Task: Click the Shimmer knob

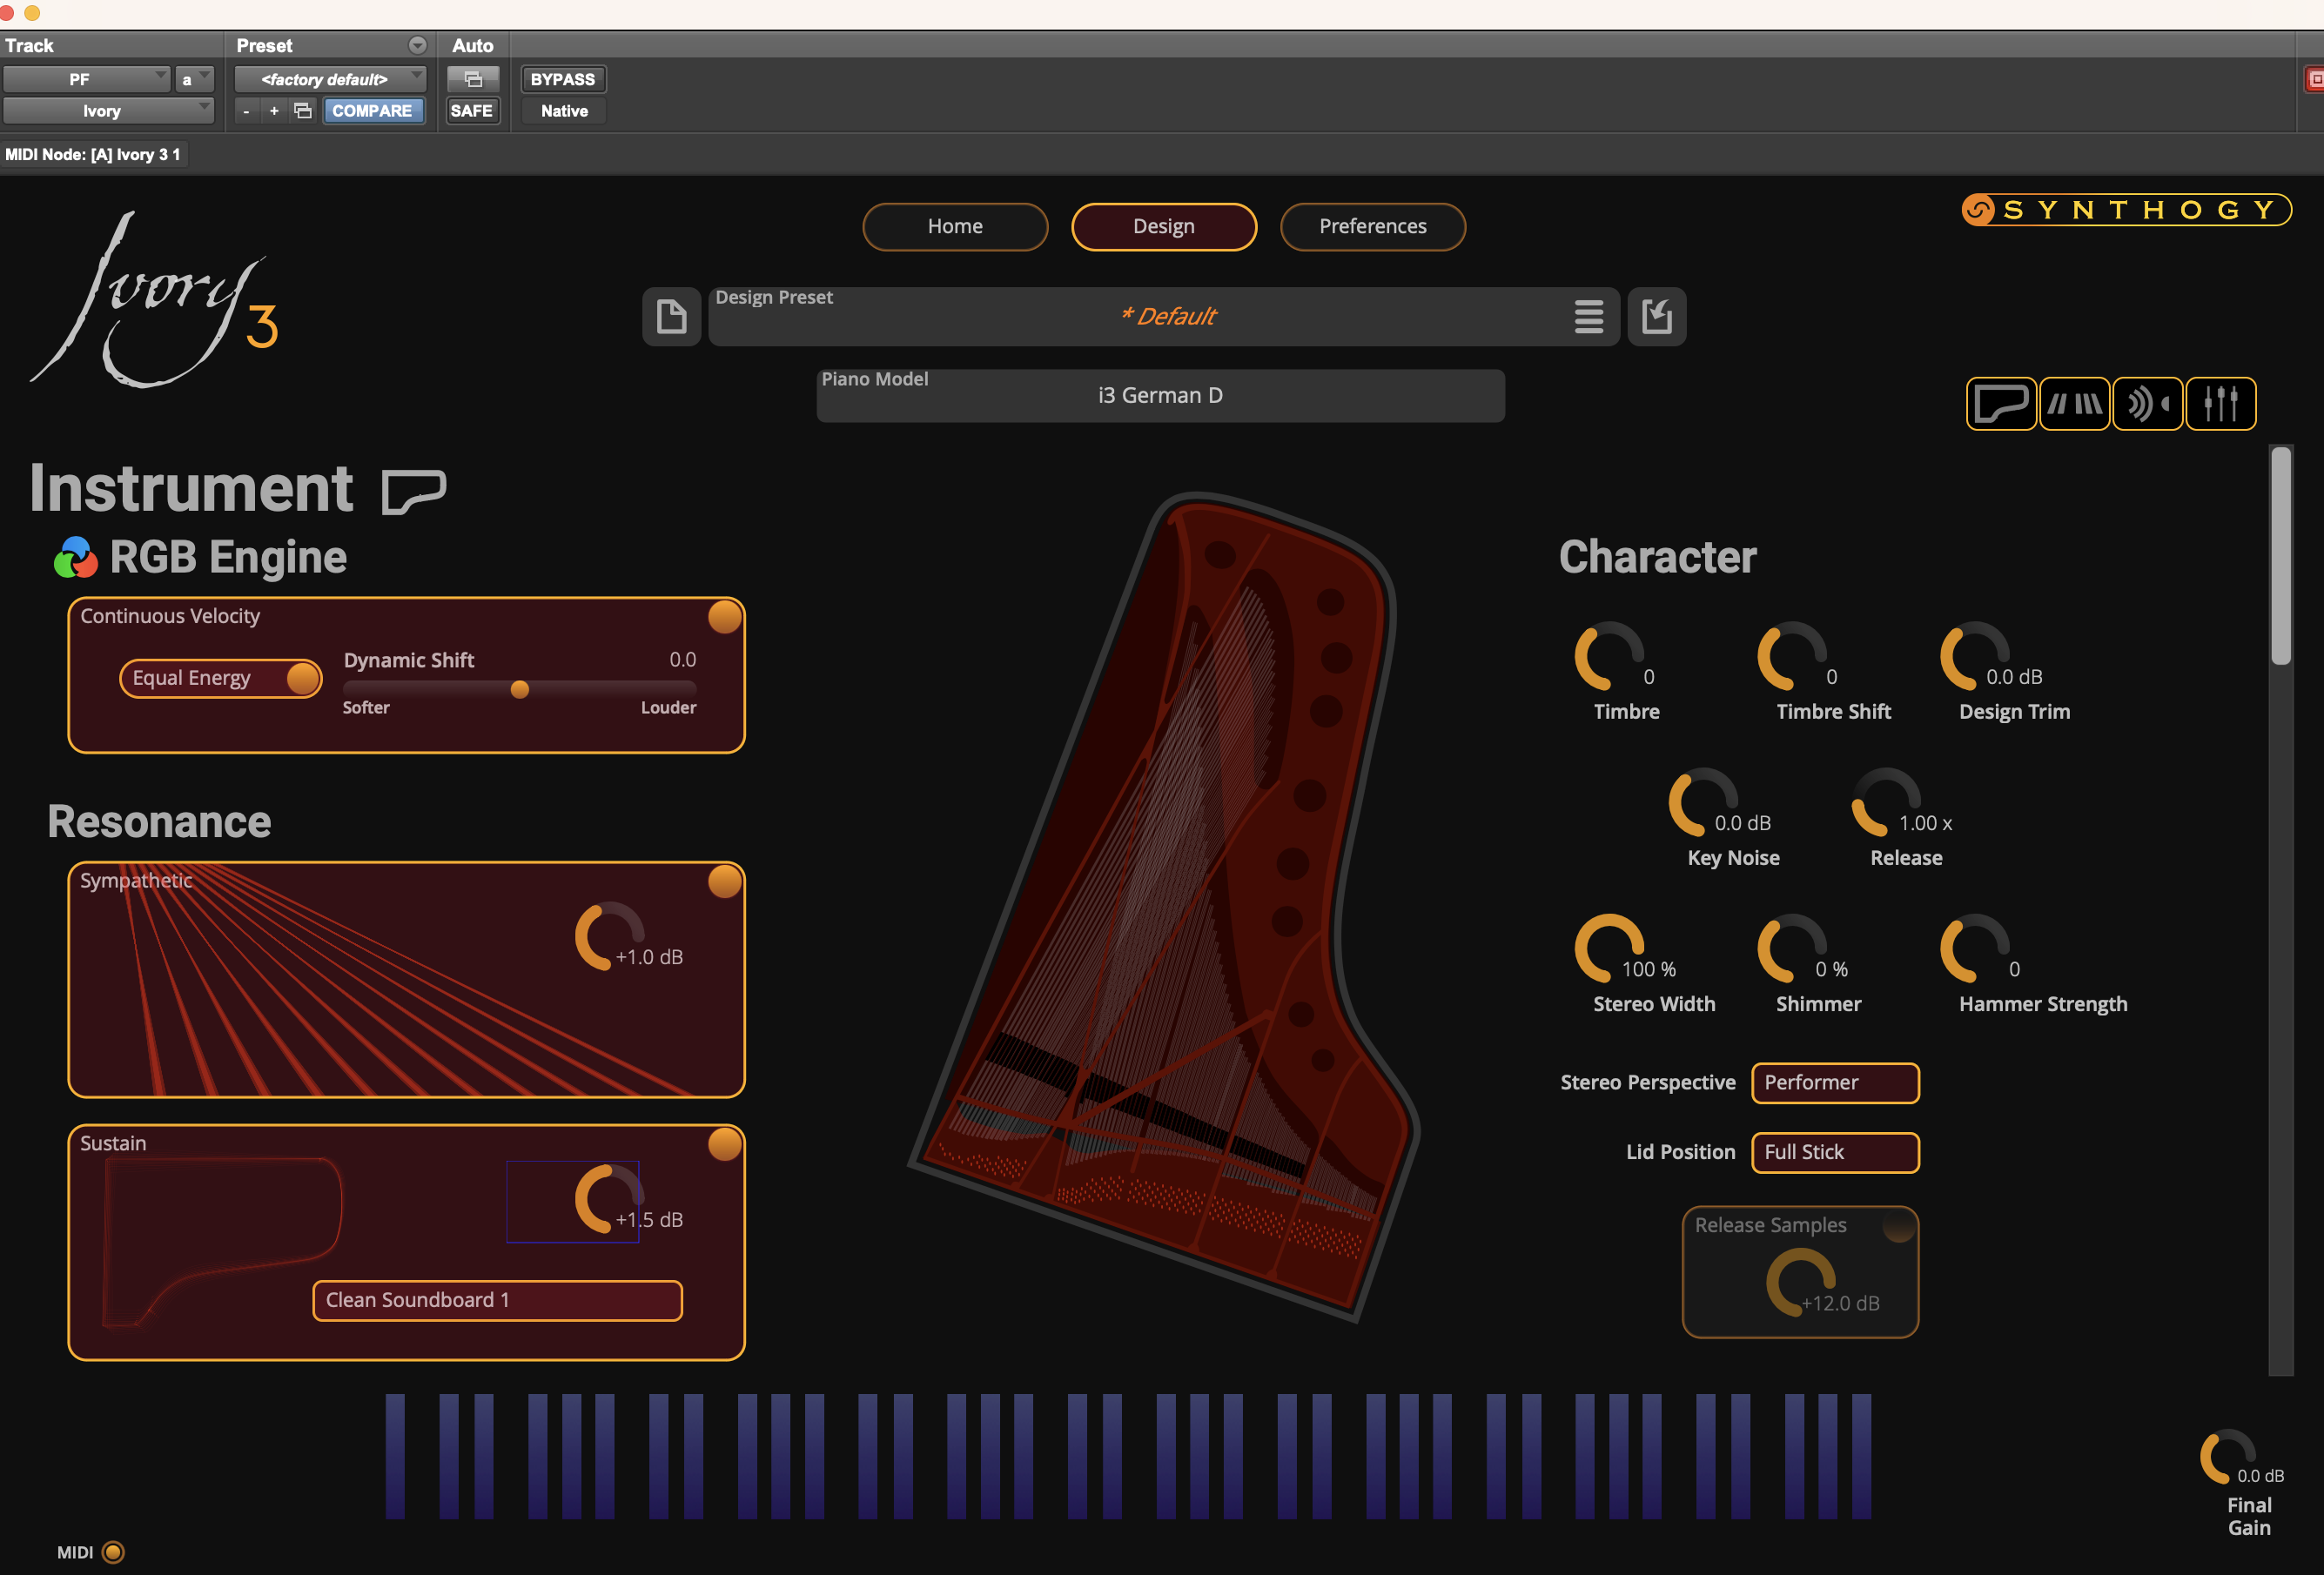Action: (1792, 948)
